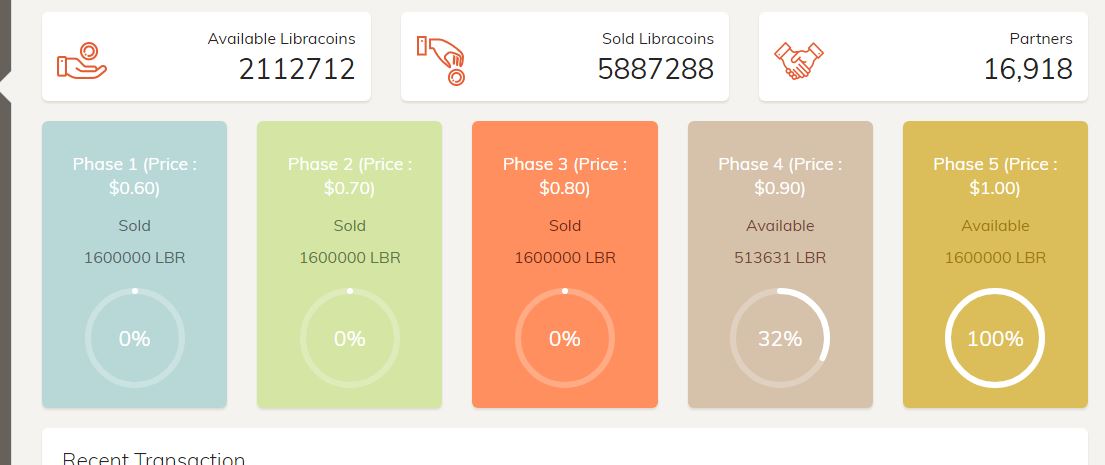Image resolution: width=1105 pixels, height=465 pixels.
Task: Select the Phase 2 price $0.70 heading
Action: point(349,175)
